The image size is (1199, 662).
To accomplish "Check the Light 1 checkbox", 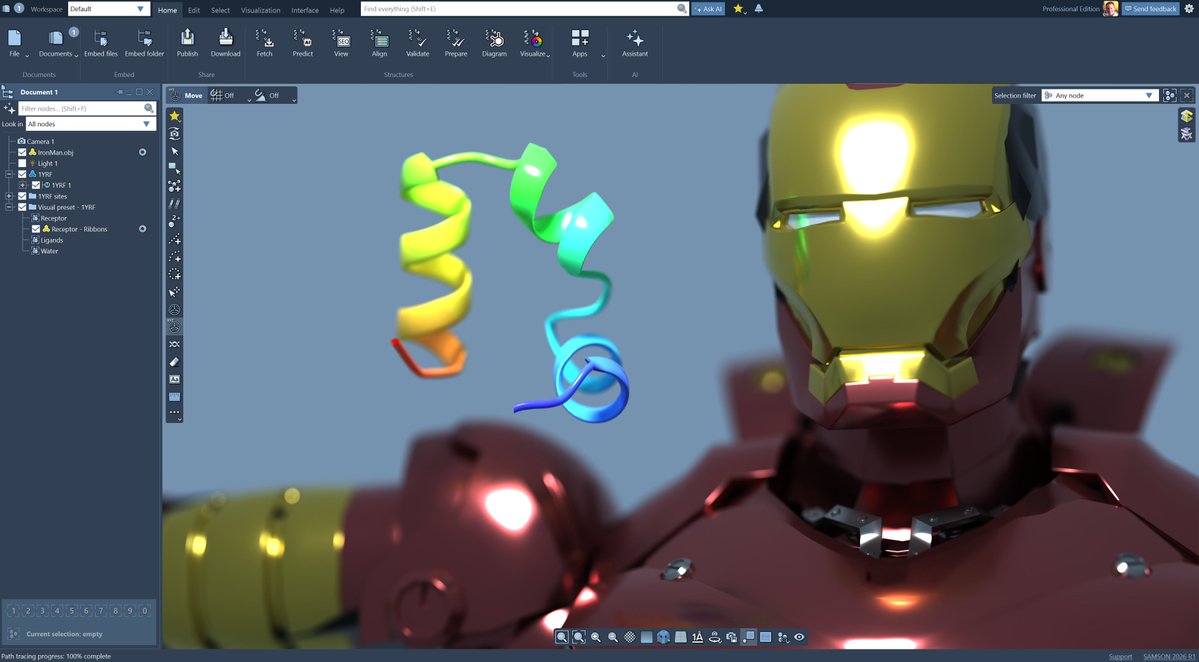I will 22,164.
